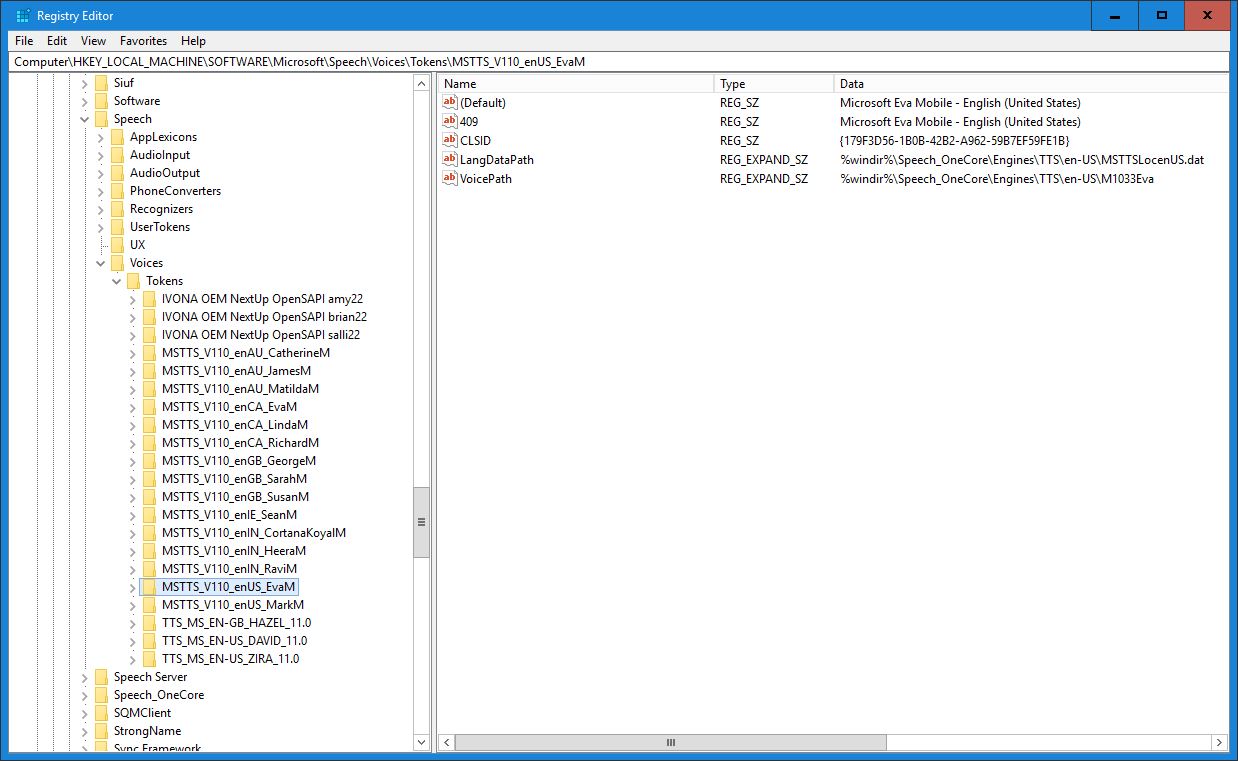Click the AppLexicons folder icon

tap(118, 137)
